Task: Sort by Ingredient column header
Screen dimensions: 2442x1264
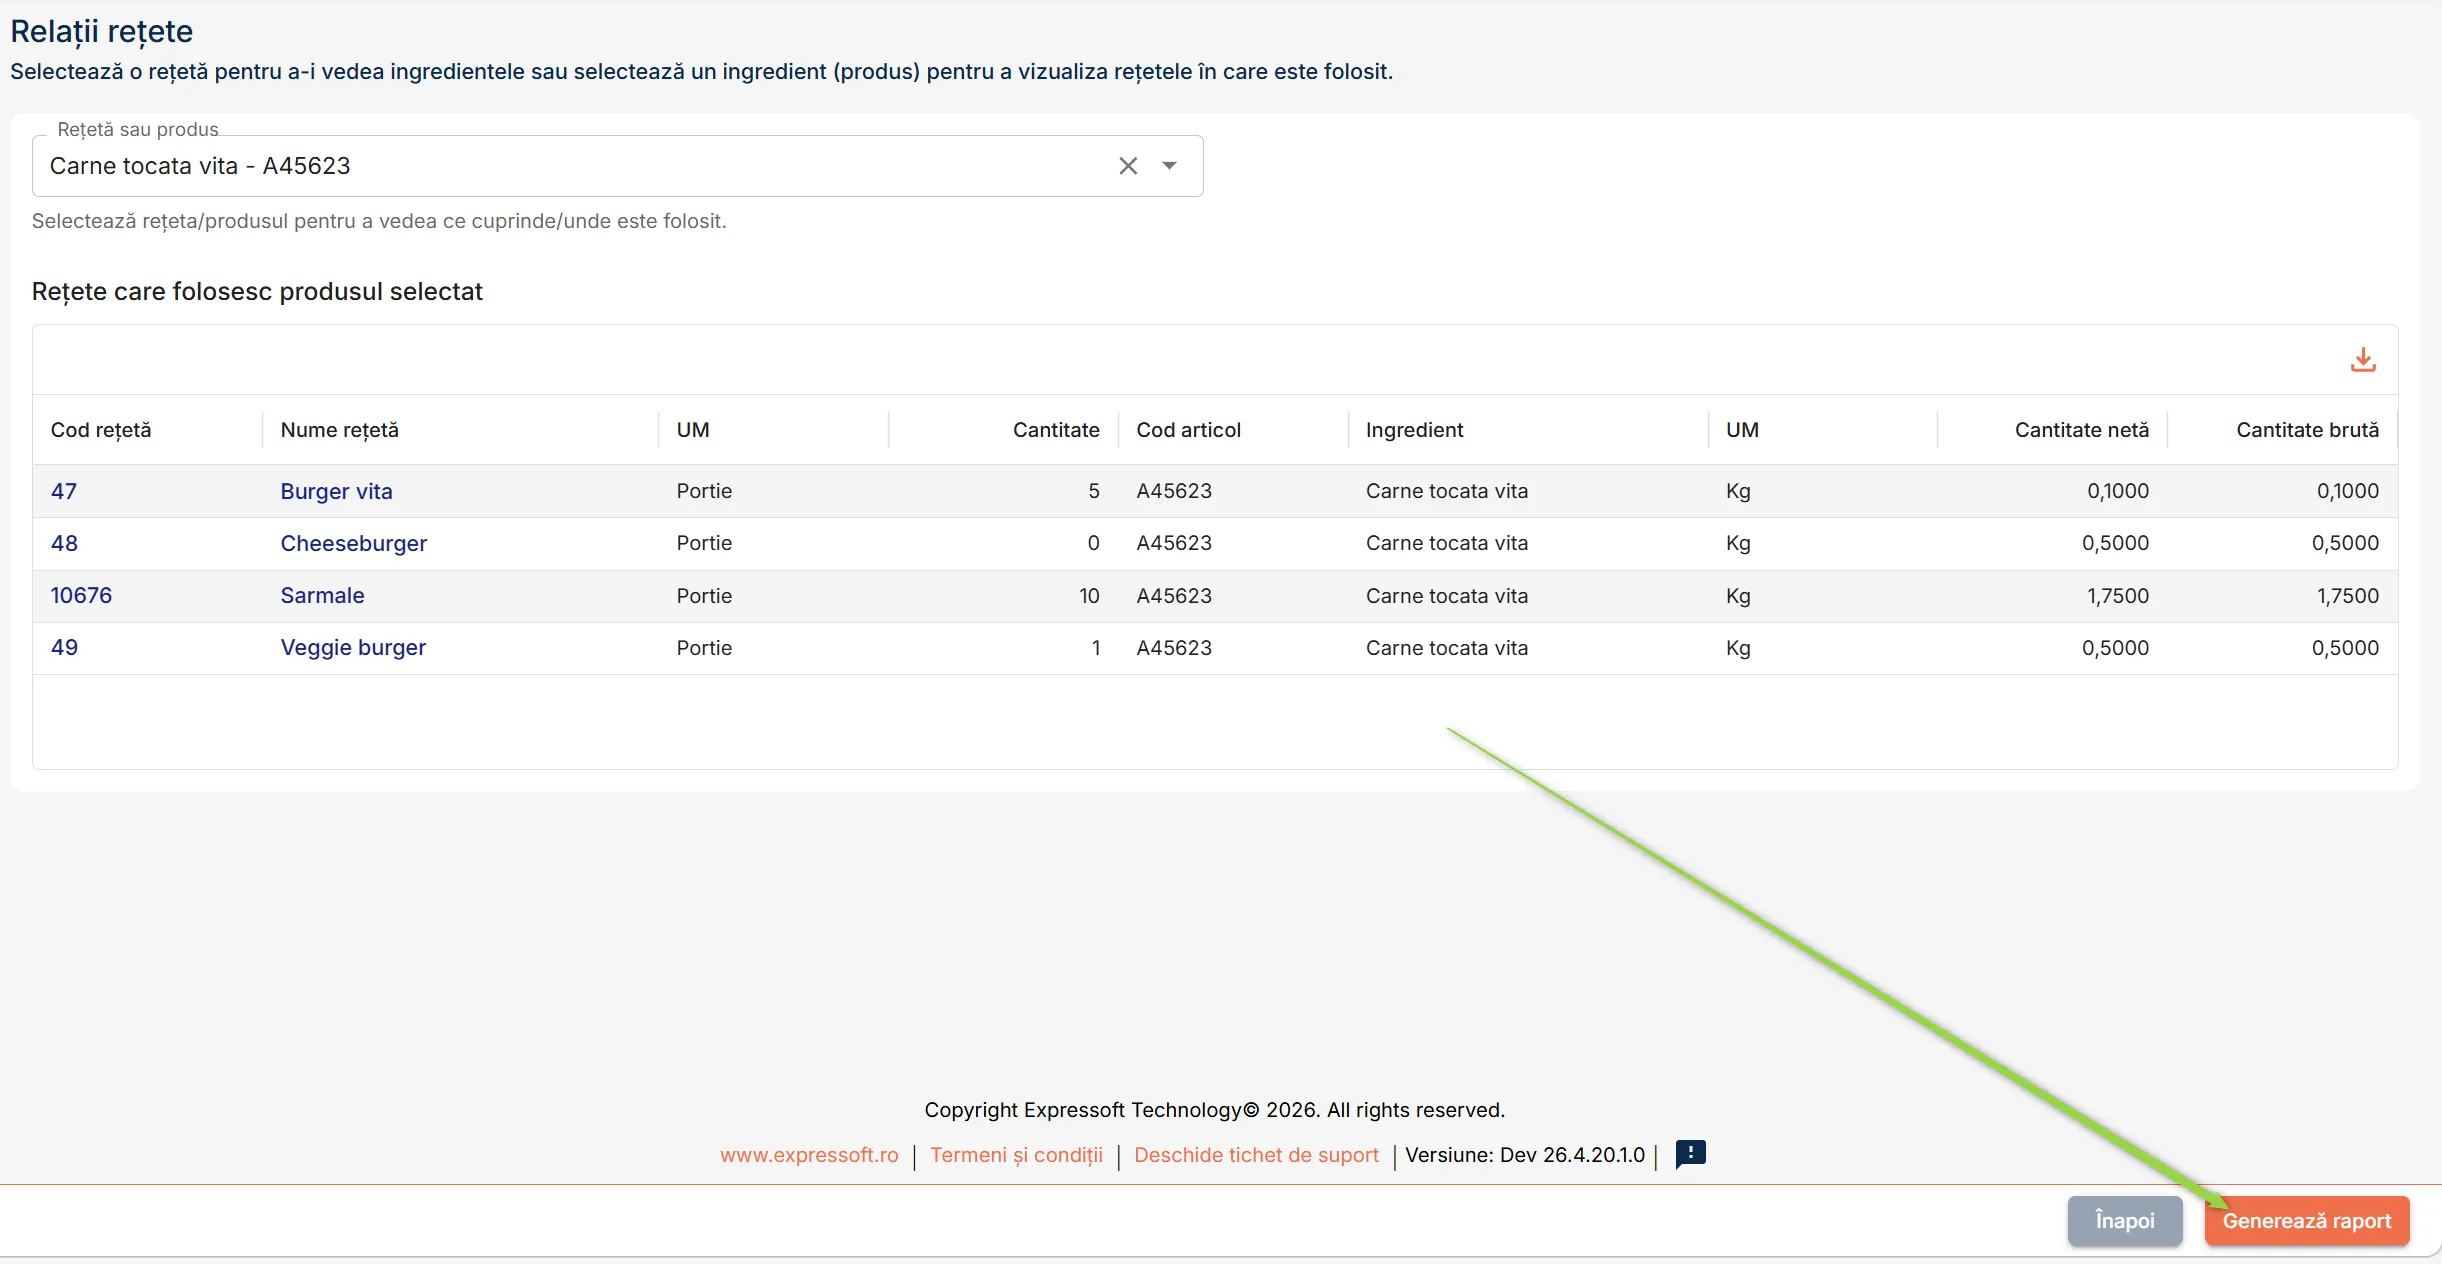Action: [x=1414, y=430]
